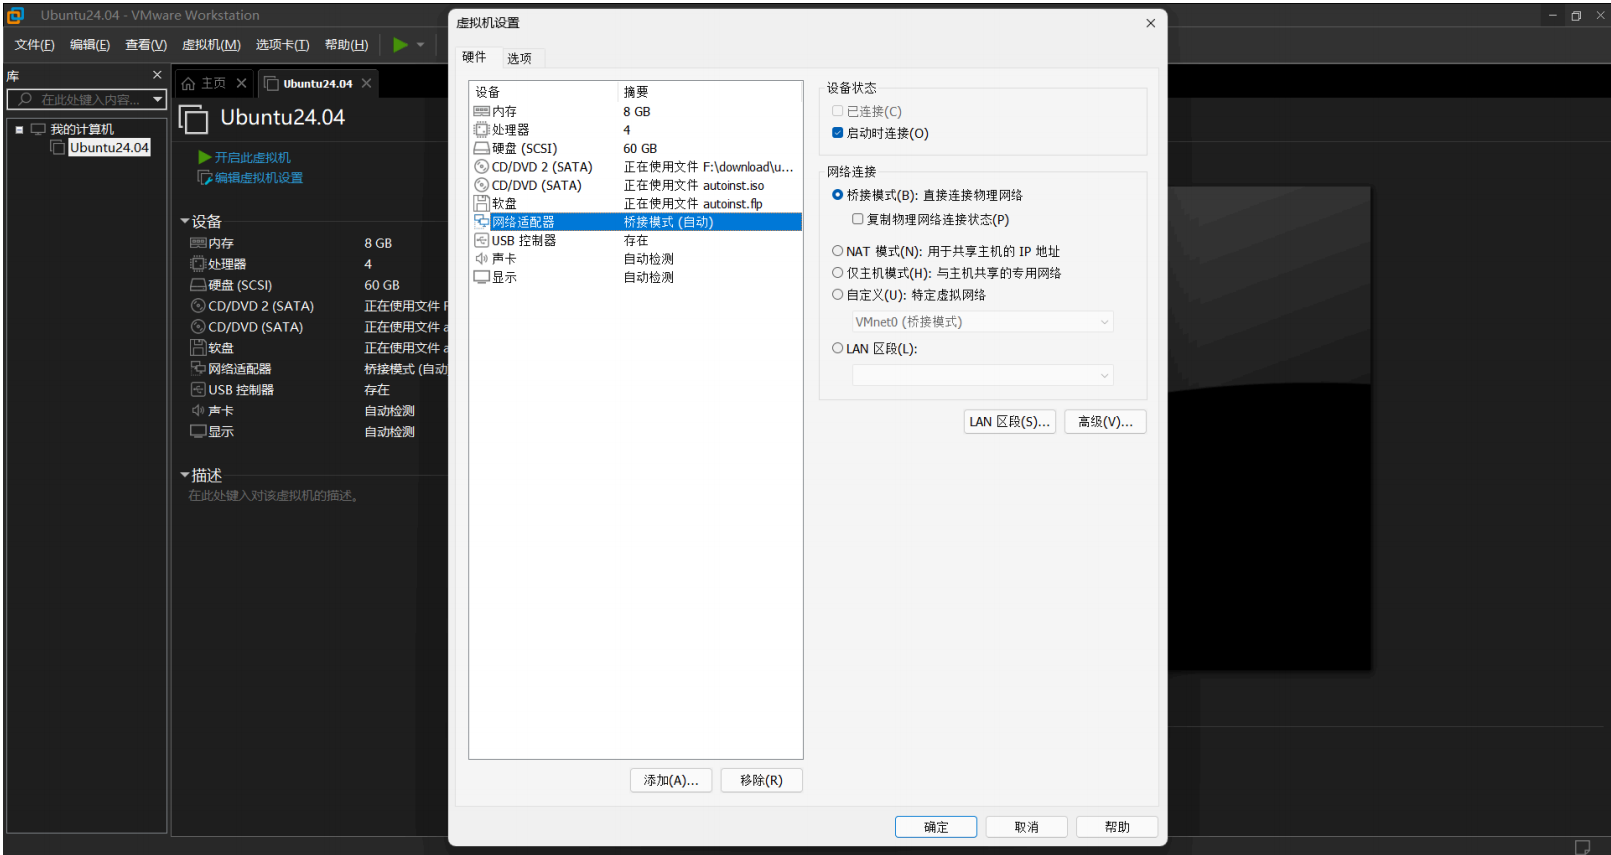Click the network adapter icon in the dialog list
Viewport: 1611px width, 855px height.
click(x=482, y=222)
